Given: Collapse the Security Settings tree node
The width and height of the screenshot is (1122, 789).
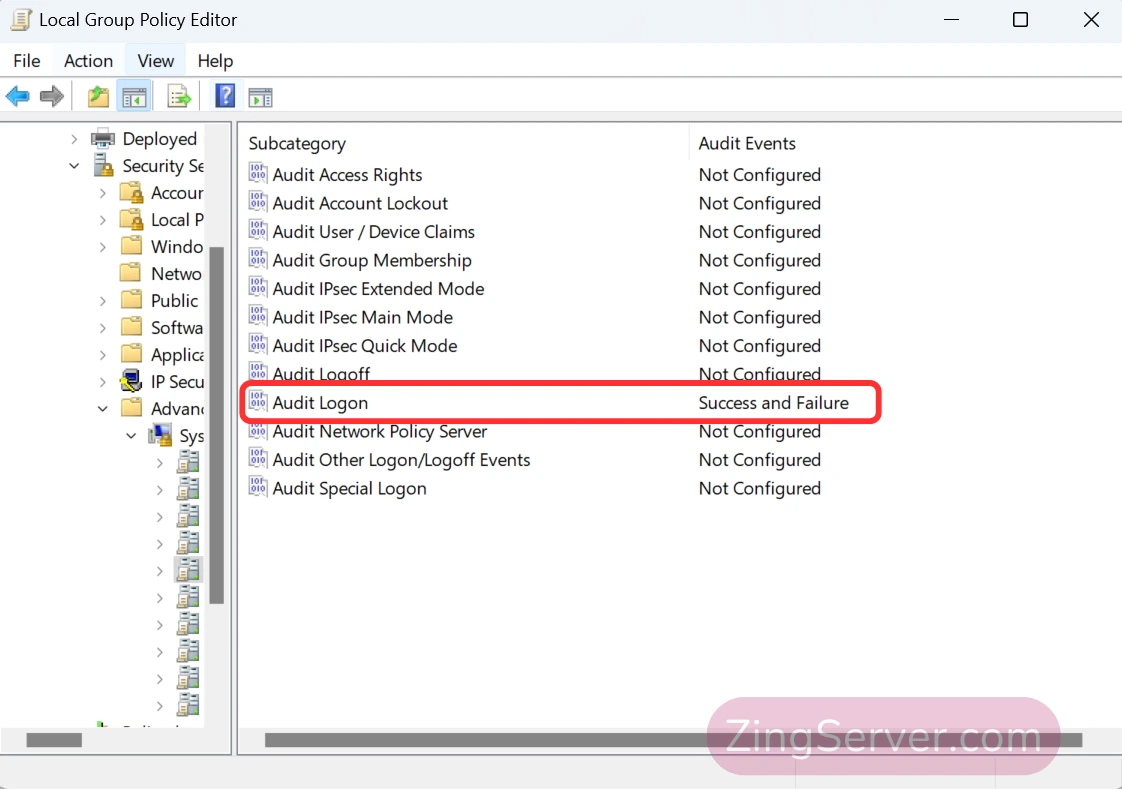Looking at the screenshot, I should tap(74, 166).
